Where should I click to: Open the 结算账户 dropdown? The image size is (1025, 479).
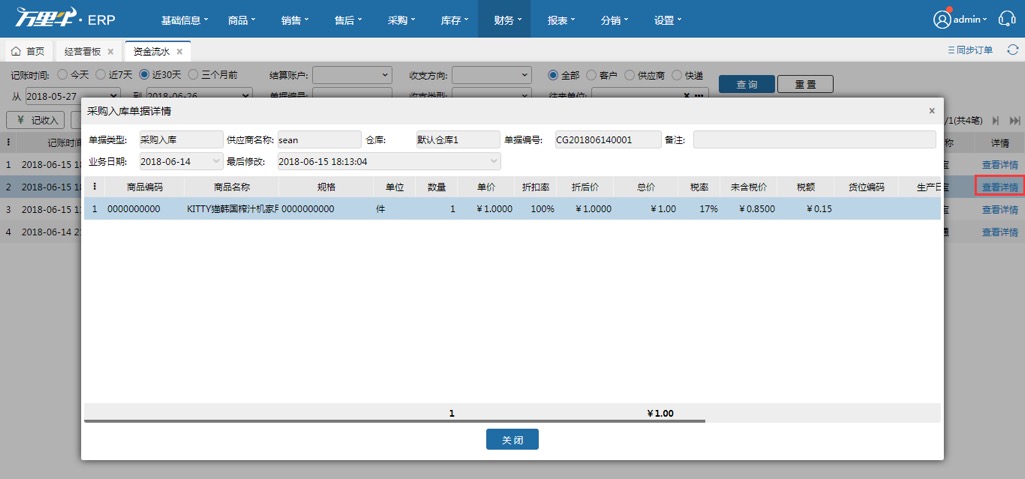[352, 75]
